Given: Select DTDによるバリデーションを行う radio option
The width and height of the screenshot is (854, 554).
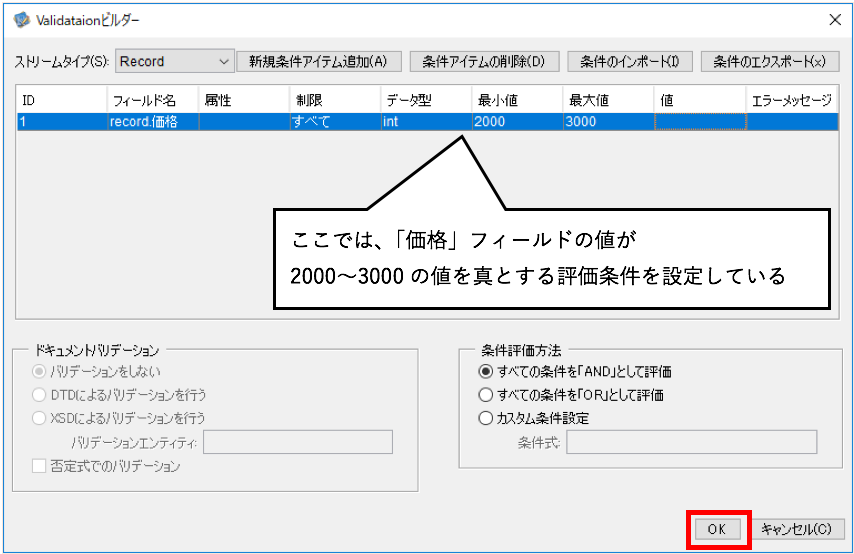Looking at the screenshot, I should coord(39,394).
